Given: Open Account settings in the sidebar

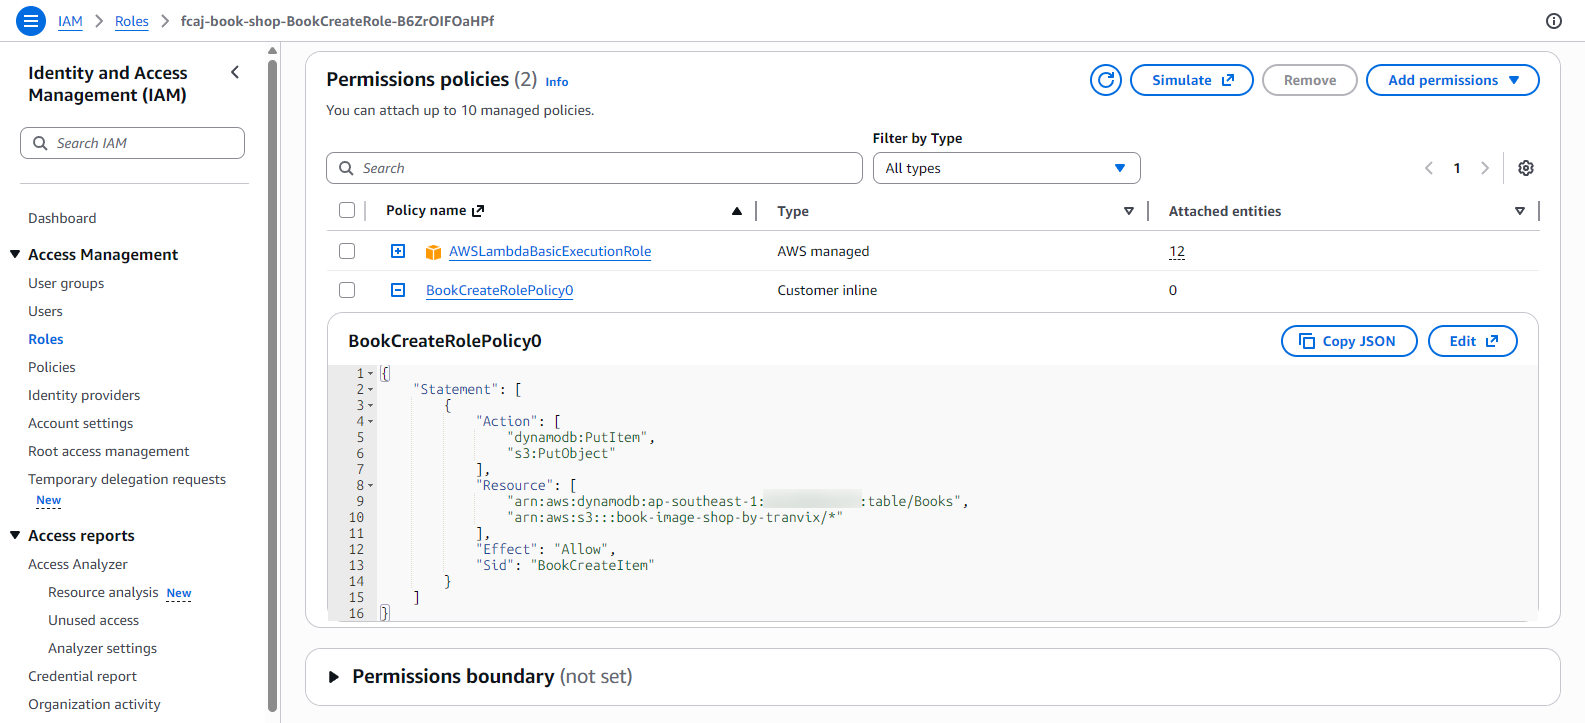Looking at the screenshot, I should pos(80,423).
